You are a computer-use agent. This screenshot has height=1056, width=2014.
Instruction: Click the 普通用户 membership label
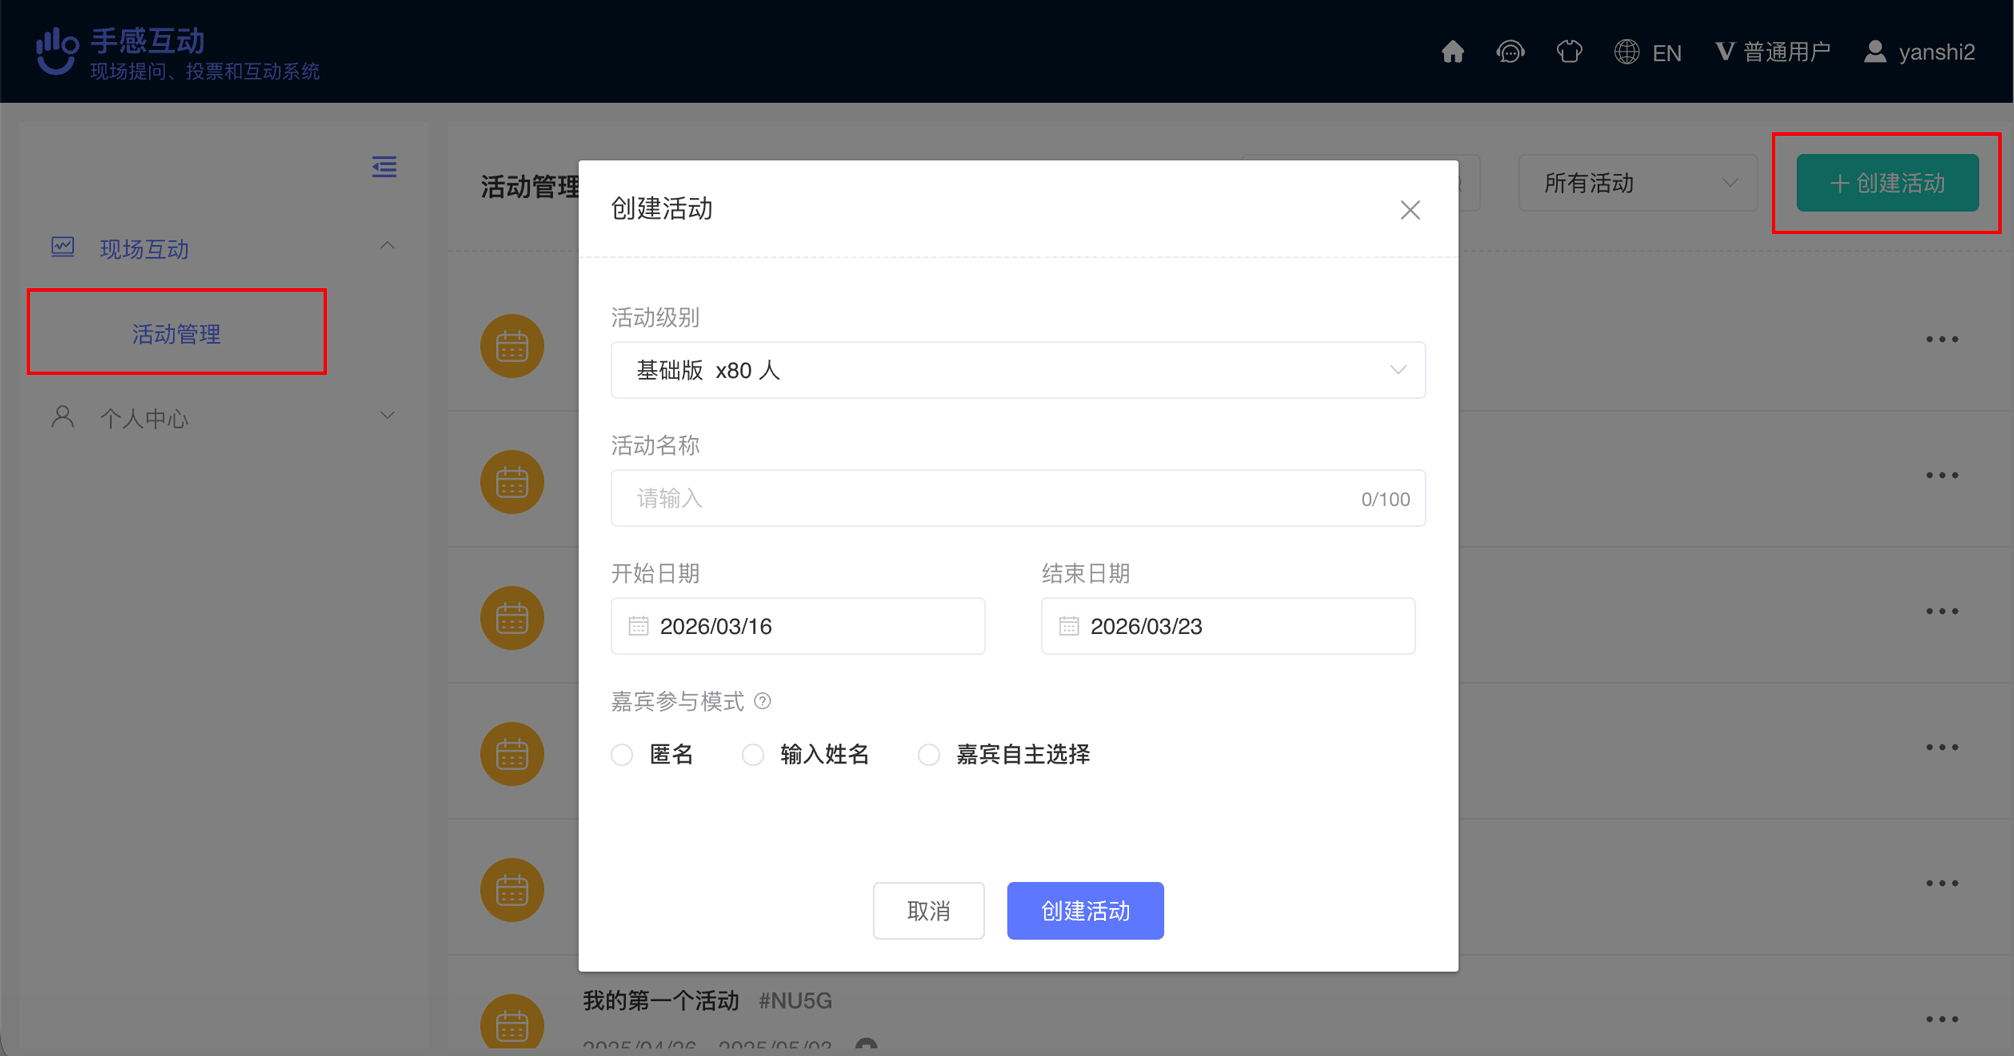click(1787, 52)
